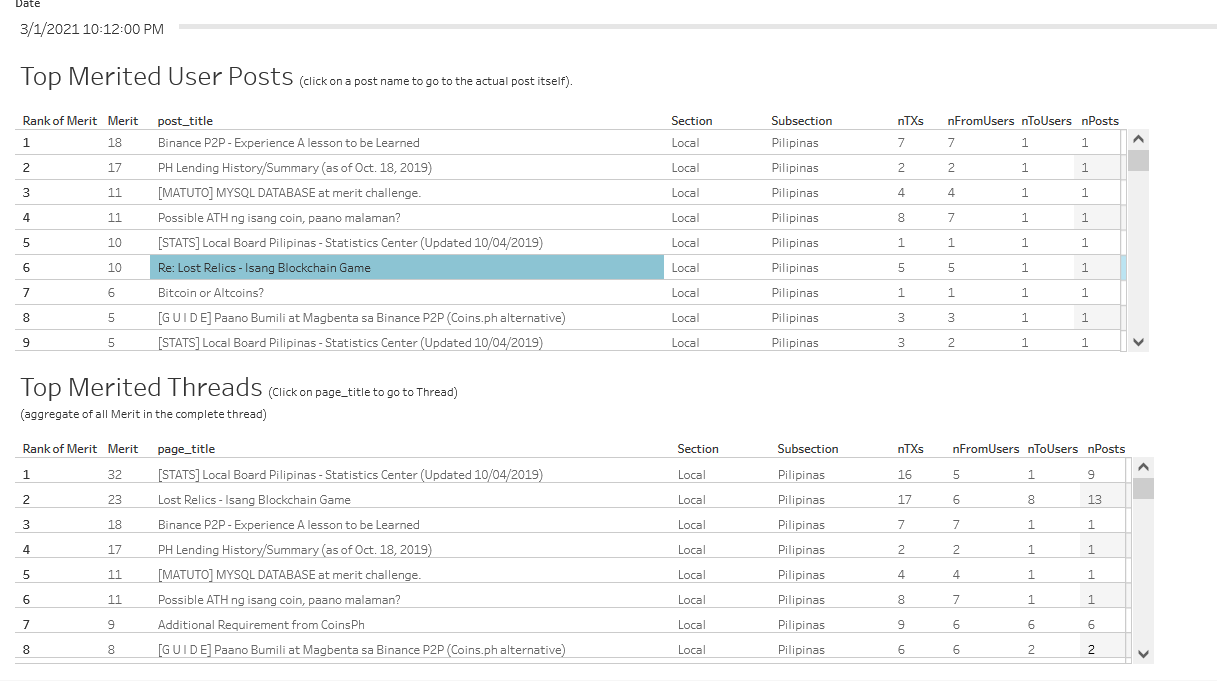Click nToUsers column header in Threads table

[x=1053, y=449]
